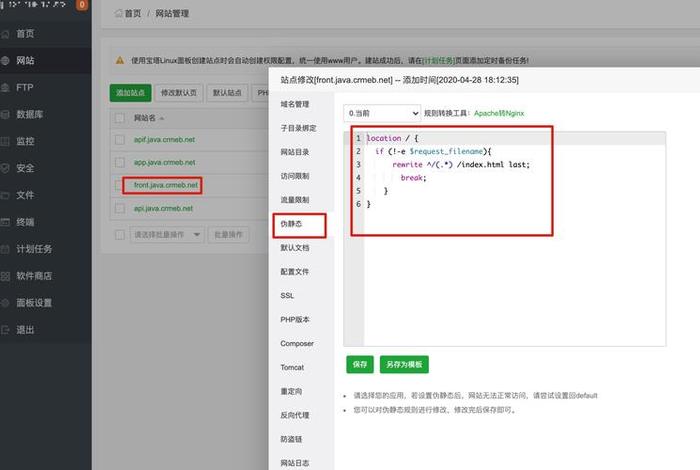700x470 pixels.
Task: Open the 网站日志 tab
Action: (x=295, y=463)
